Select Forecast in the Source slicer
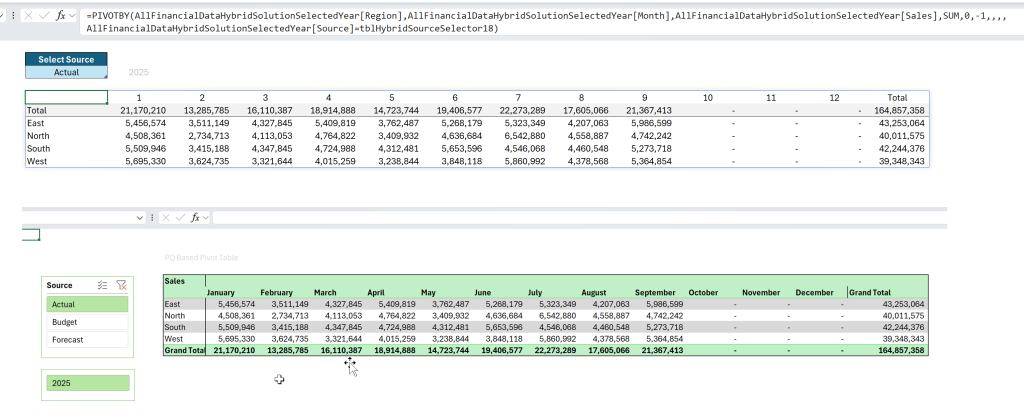 (x=88, y=339)
